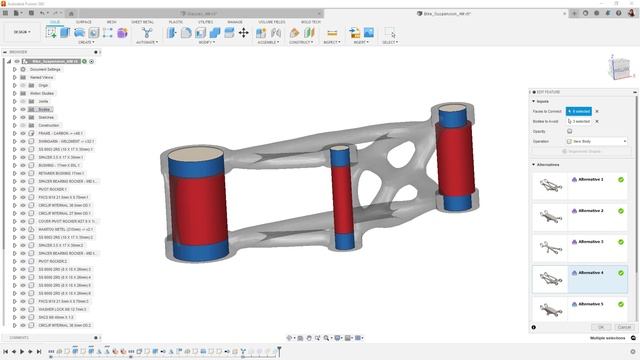This screenshot has width=640, height=360.
Task: Toggle visibility of Bodies folder
Action: click(x=23, y=109)
